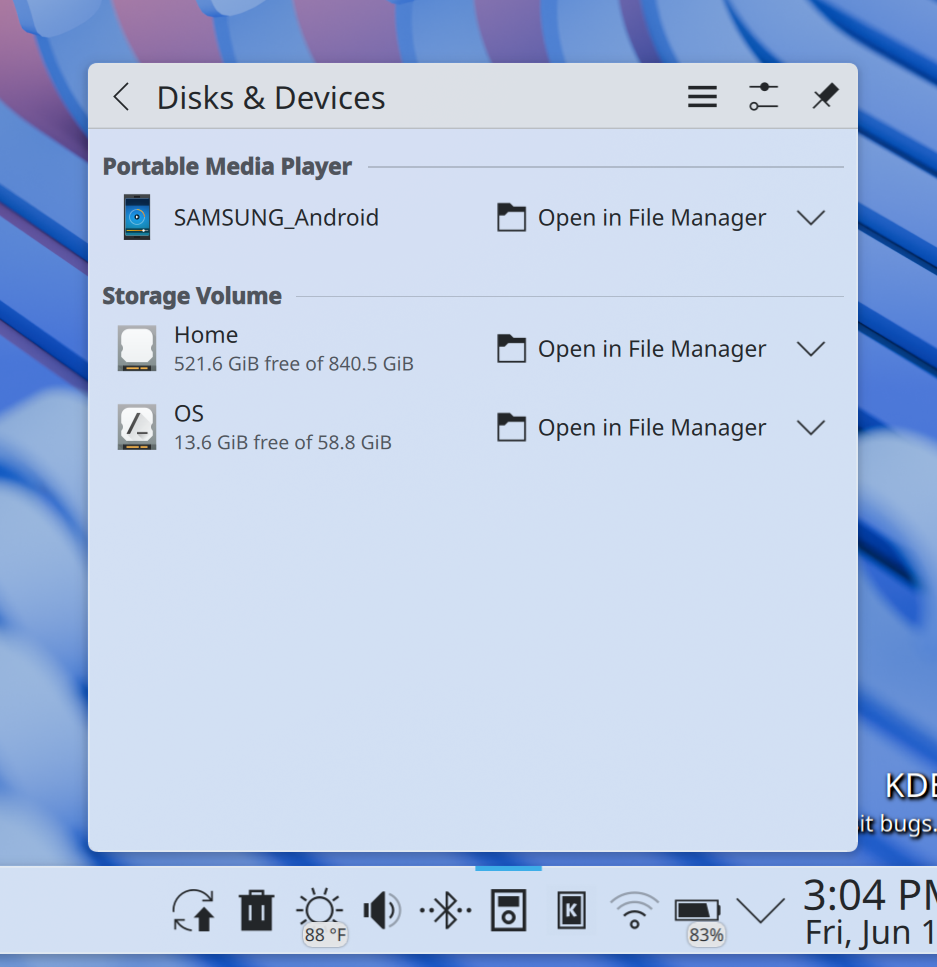The height and width of the screenshot is (967, 937).
Task: Open Home volume in File Manager
Action: click(631, 349)
